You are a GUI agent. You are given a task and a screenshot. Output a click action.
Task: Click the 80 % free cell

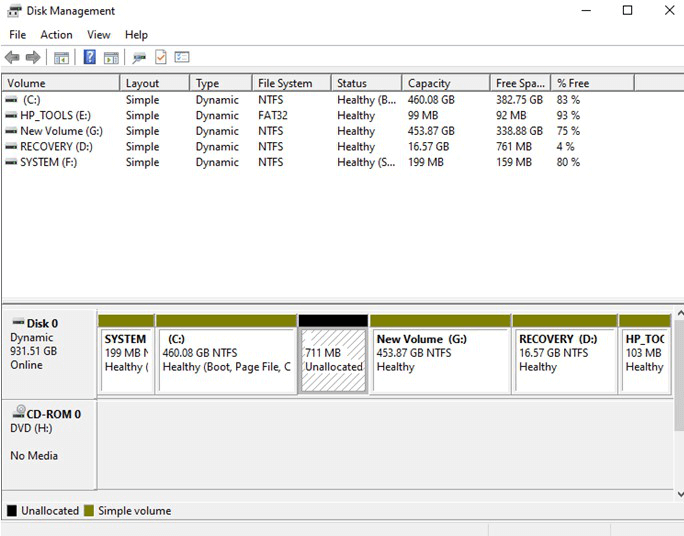point(568,162)
